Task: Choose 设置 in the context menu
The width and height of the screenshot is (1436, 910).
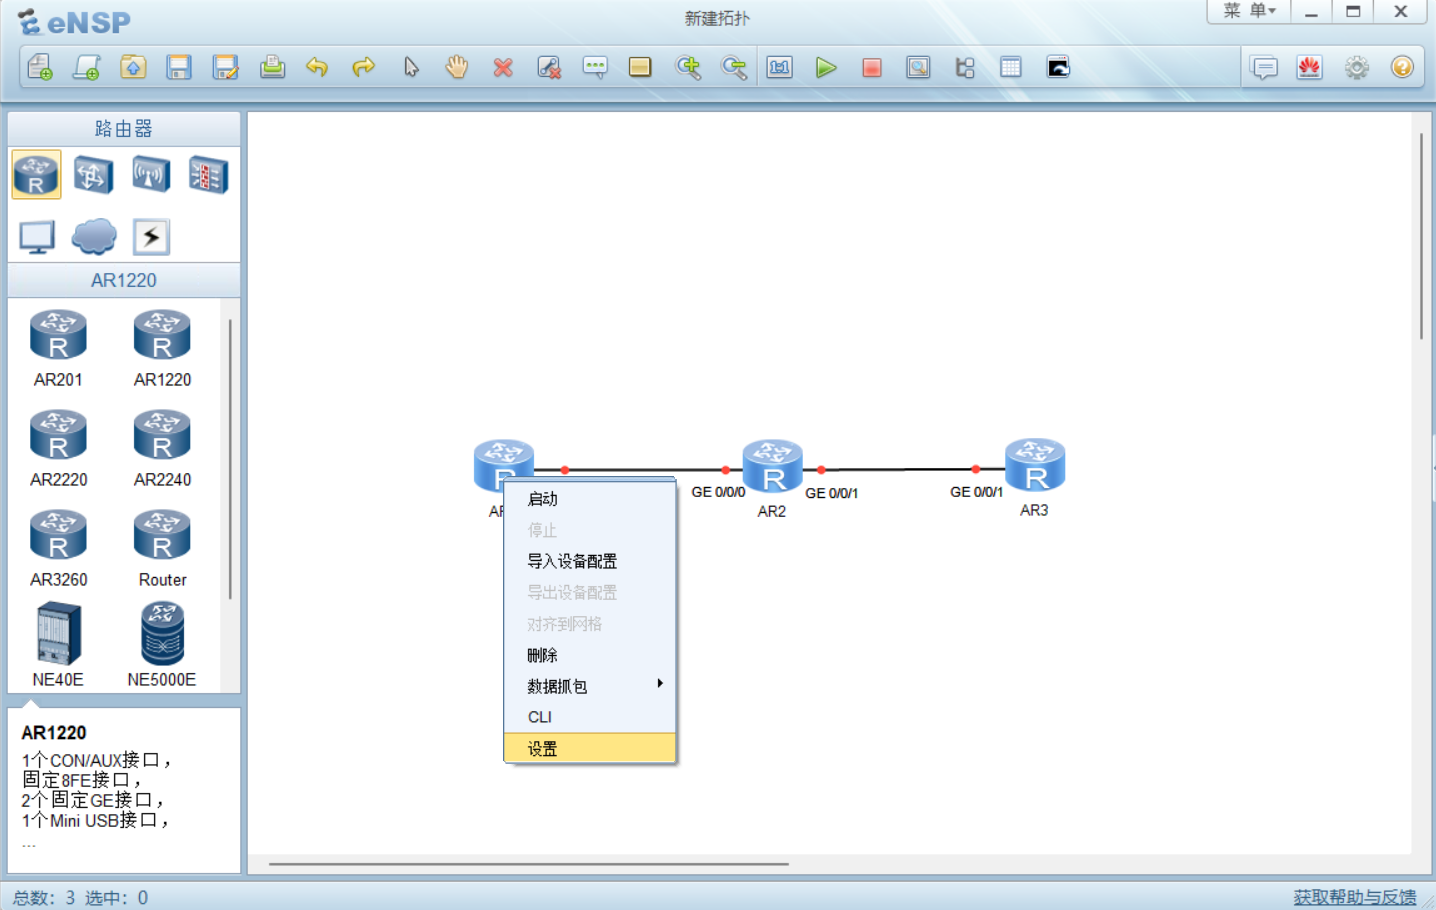Action: 590,748
